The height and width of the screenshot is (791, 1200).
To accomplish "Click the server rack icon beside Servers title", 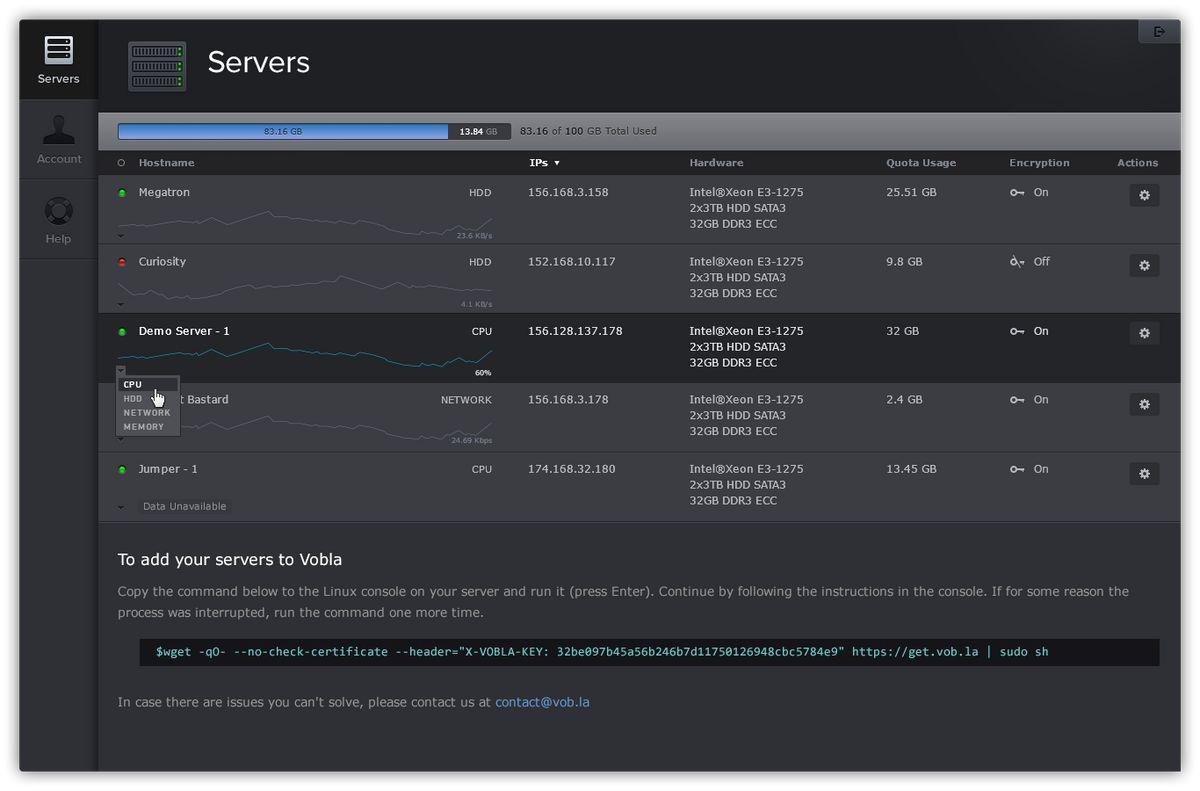I will tap(157, 66).
